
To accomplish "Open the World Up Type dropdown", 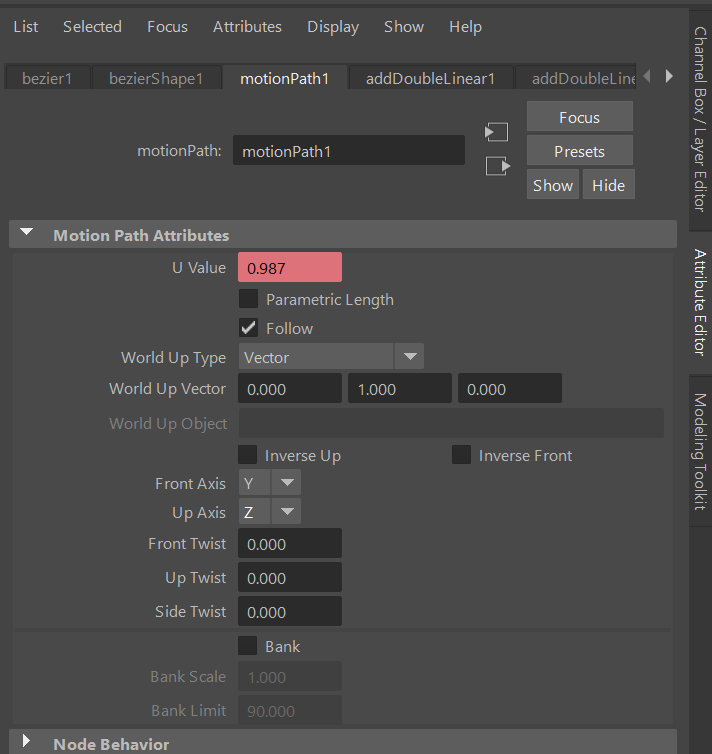I will (x=331, y=357).
